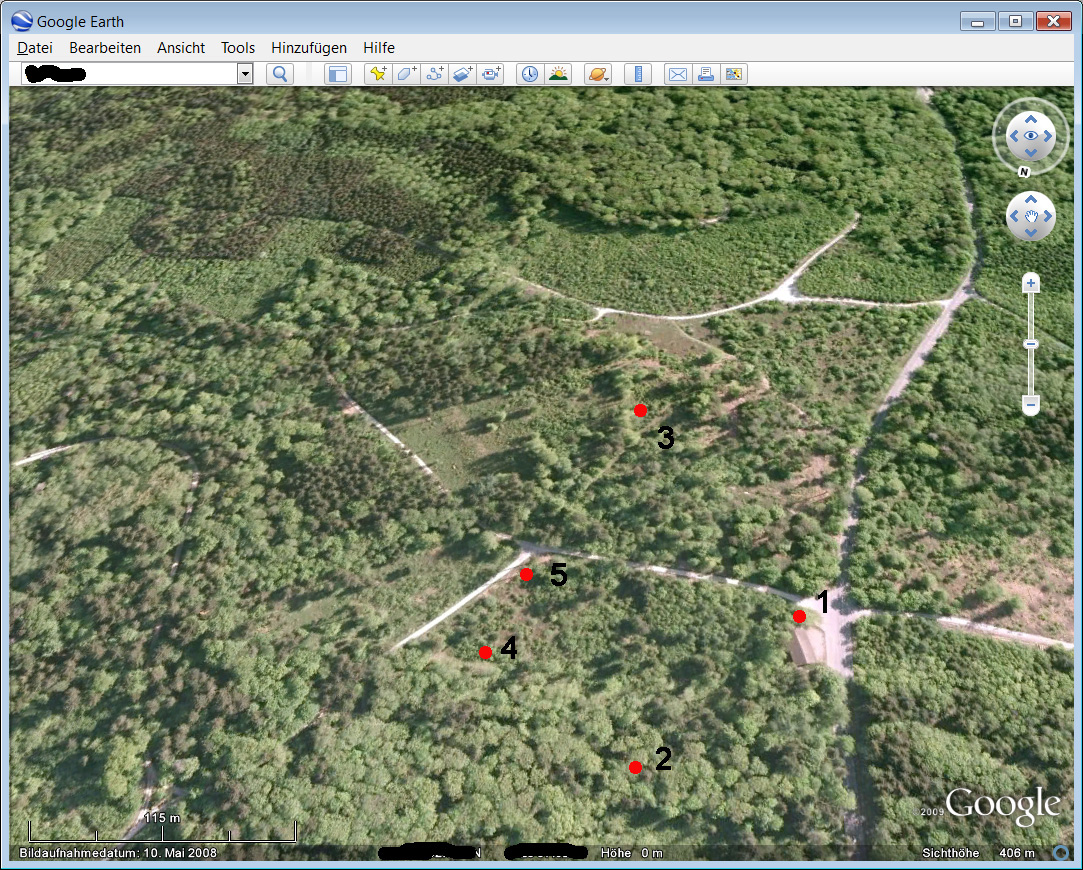Click the zoom in plus button
This screenshot has height=870, width=1083.
[1031, 284]
